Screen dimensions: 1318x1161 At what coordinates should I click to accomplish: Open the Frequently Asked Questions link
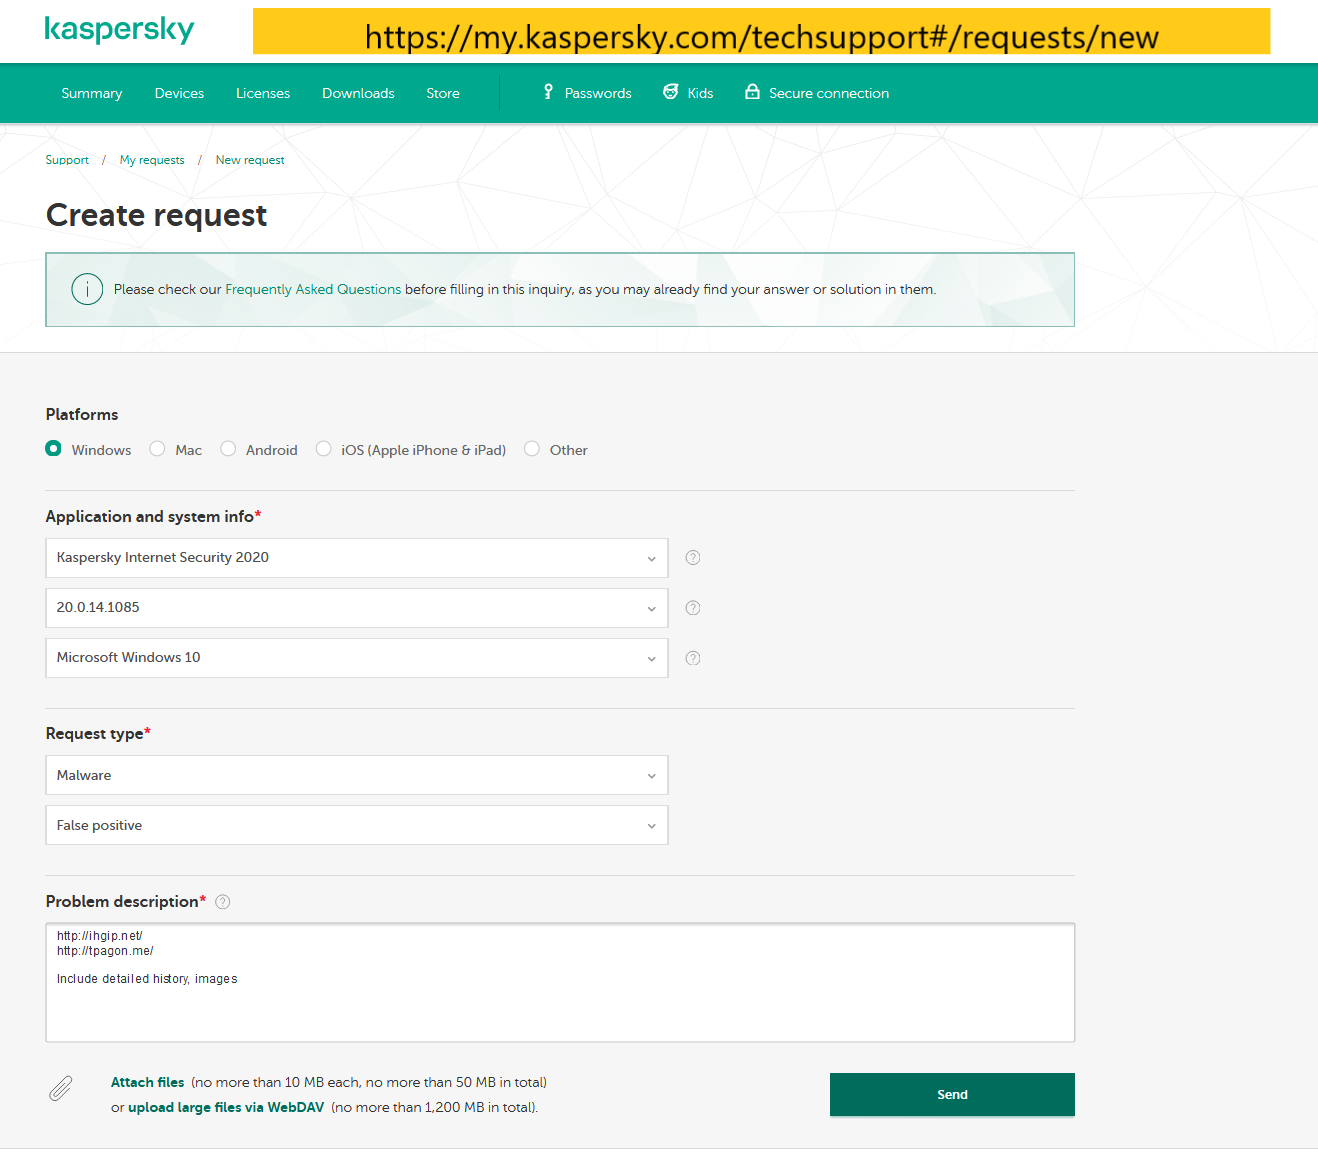(x=313, y=289)
